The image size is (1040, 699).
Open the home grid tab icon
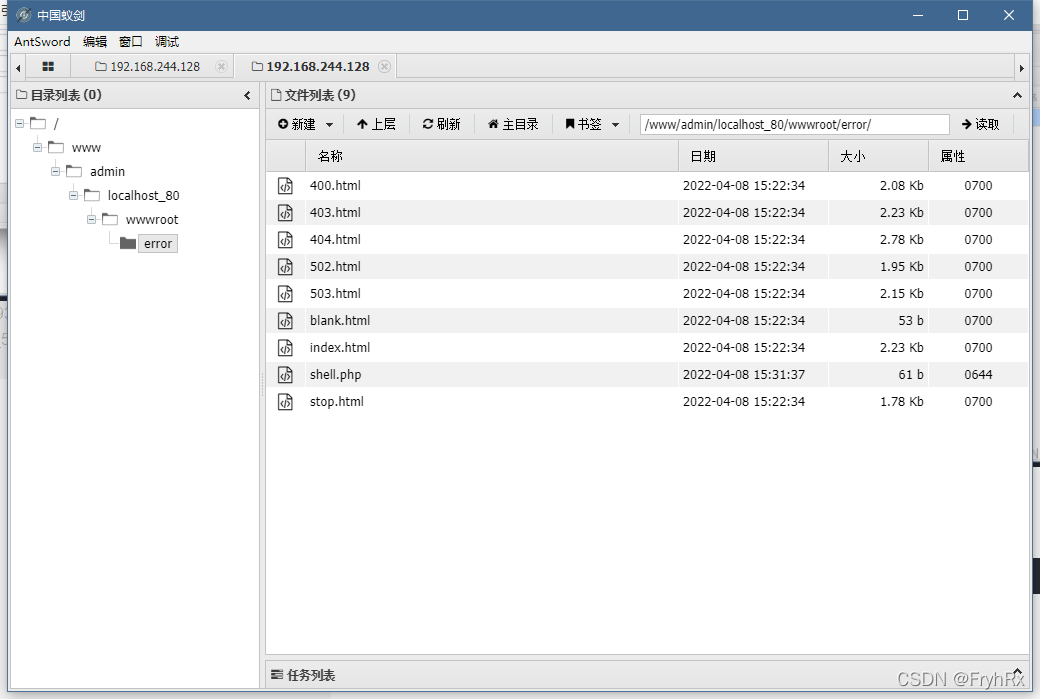(48, 66)
